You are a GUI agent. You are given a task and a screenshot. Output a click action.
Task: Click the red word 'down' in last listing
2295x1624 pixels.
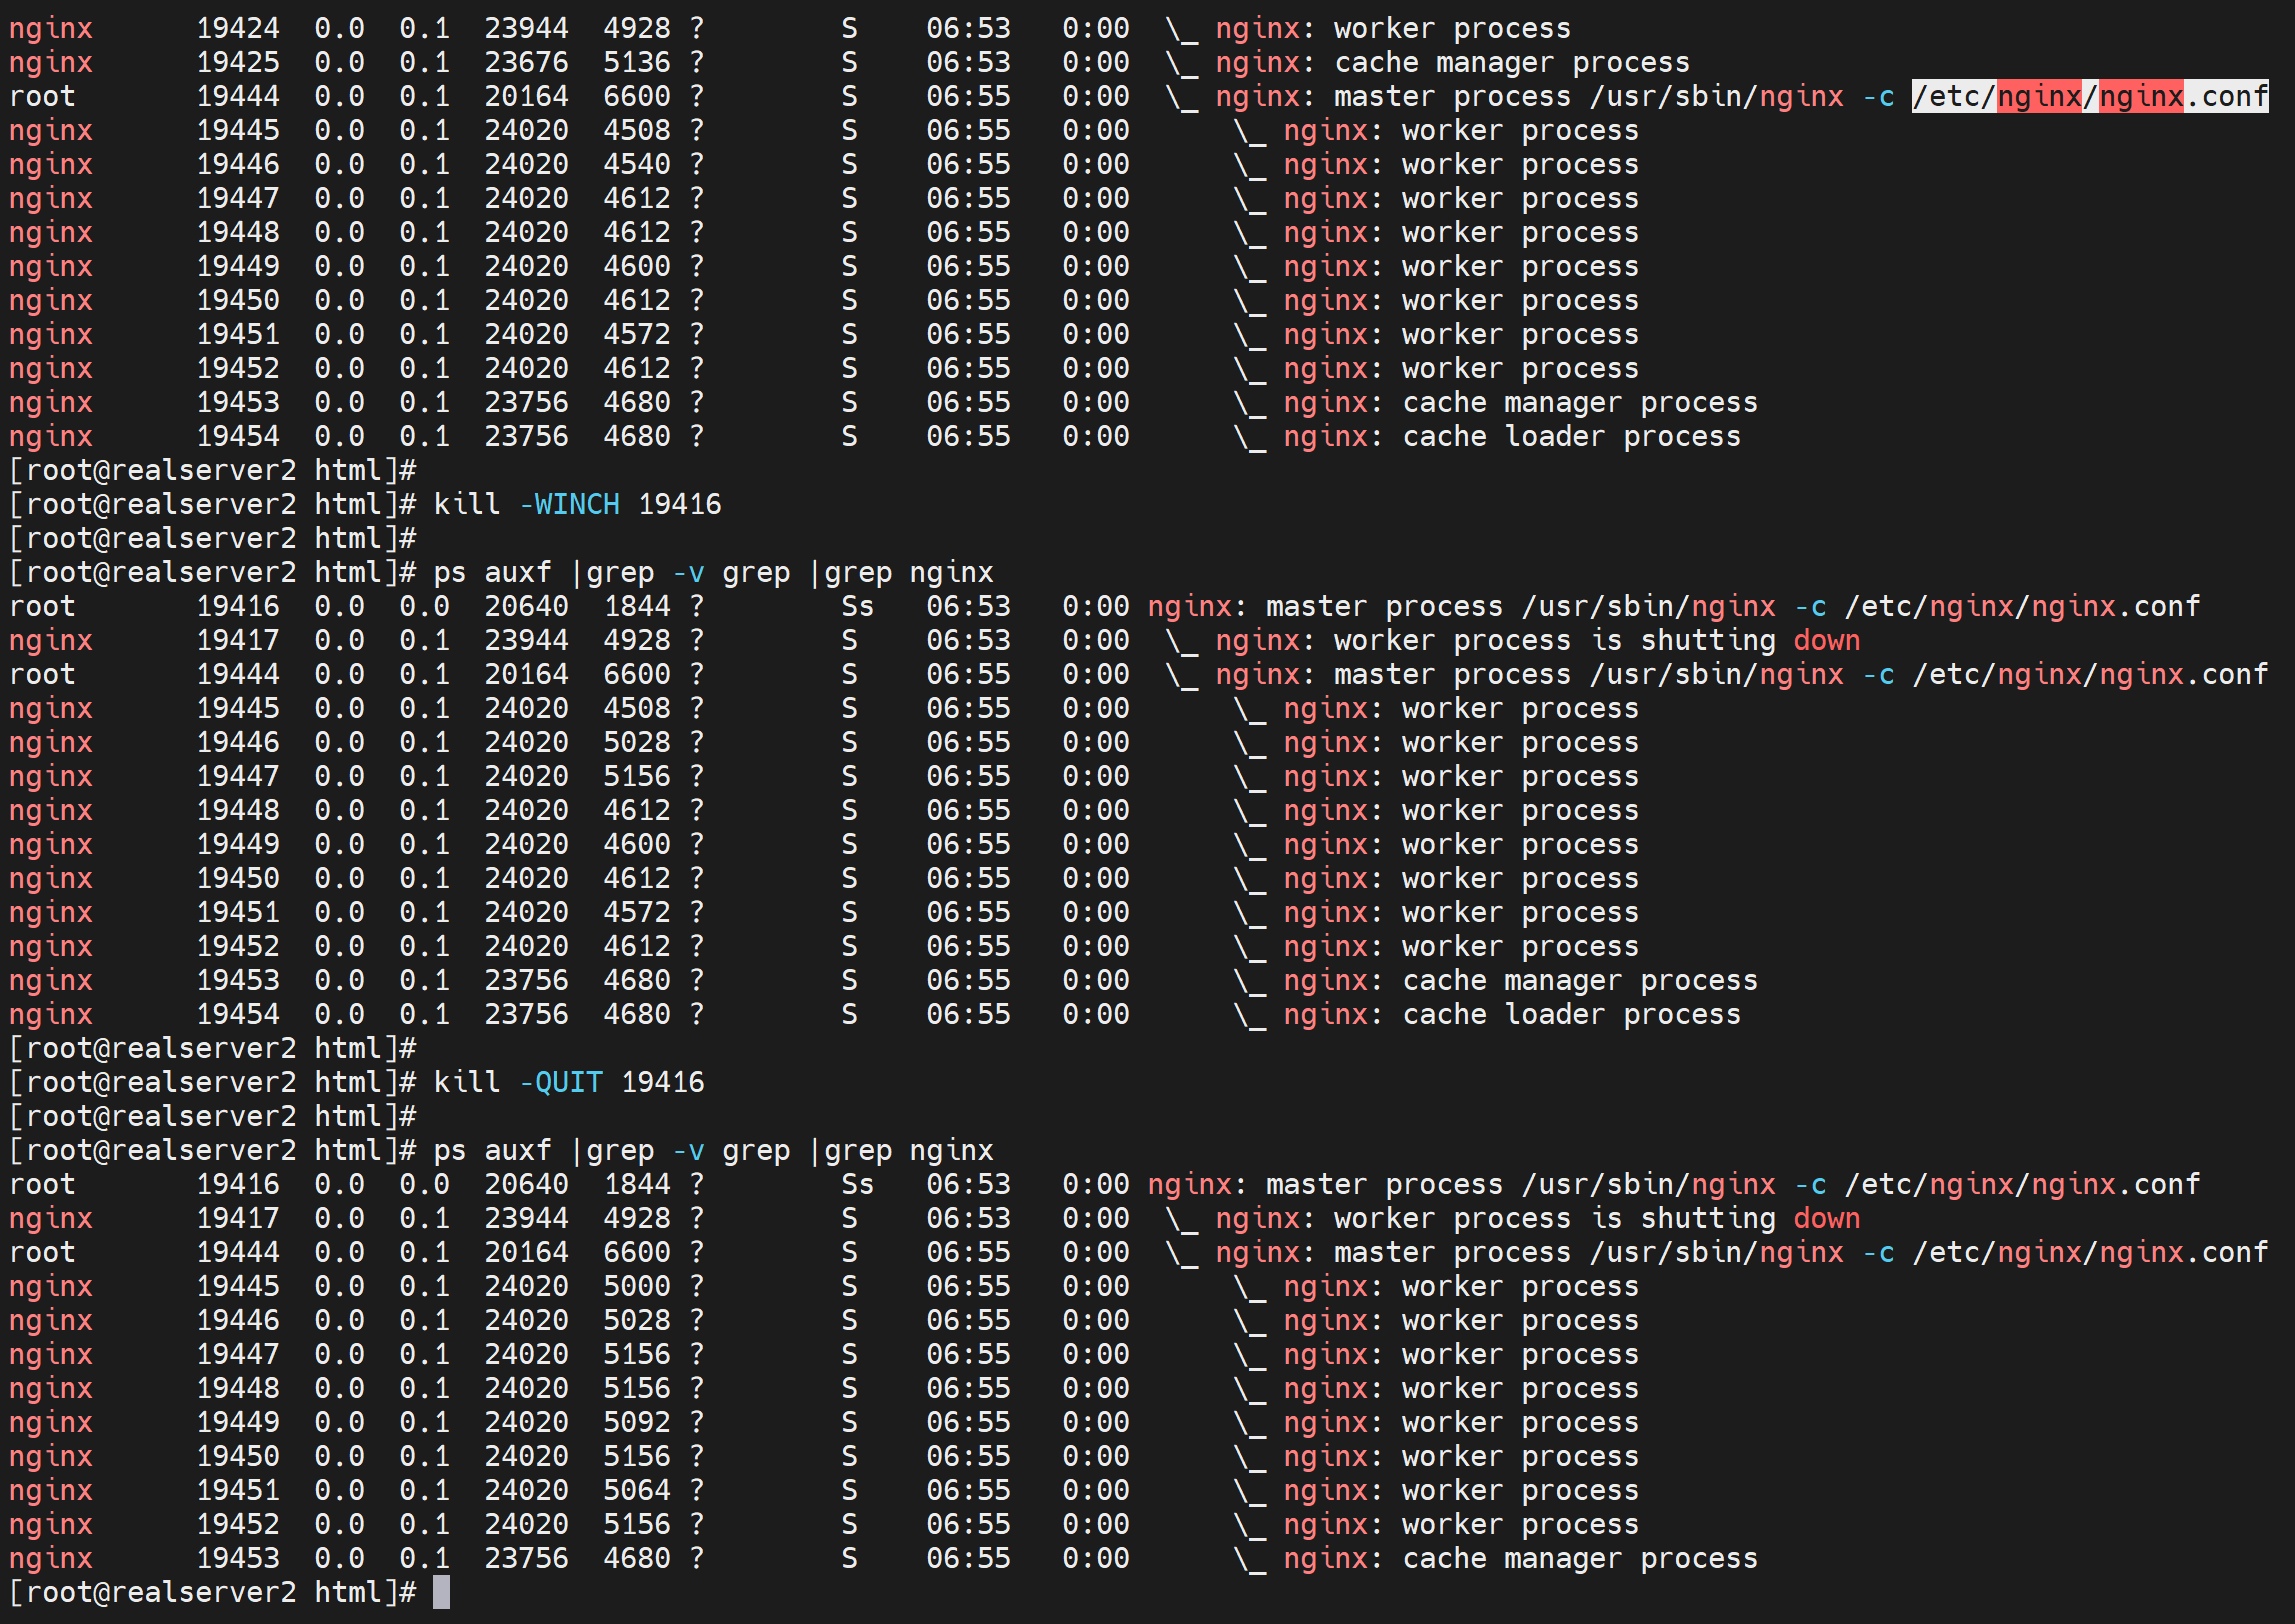point(1826,1218)
